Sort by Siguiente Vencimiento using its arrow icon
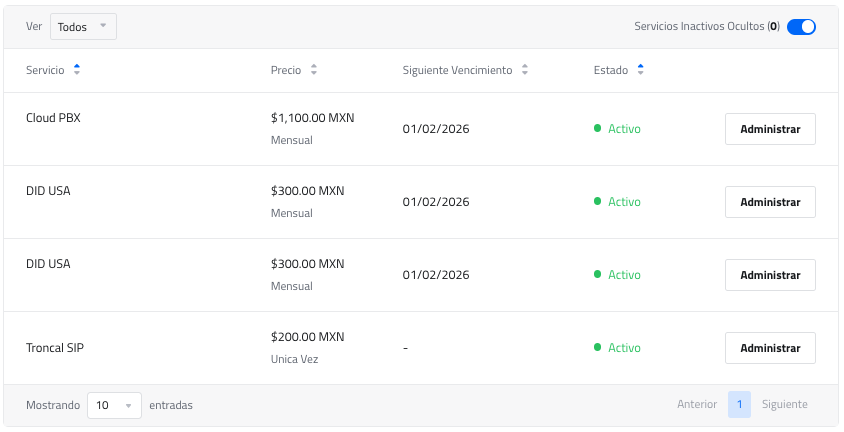 [525, 70]
